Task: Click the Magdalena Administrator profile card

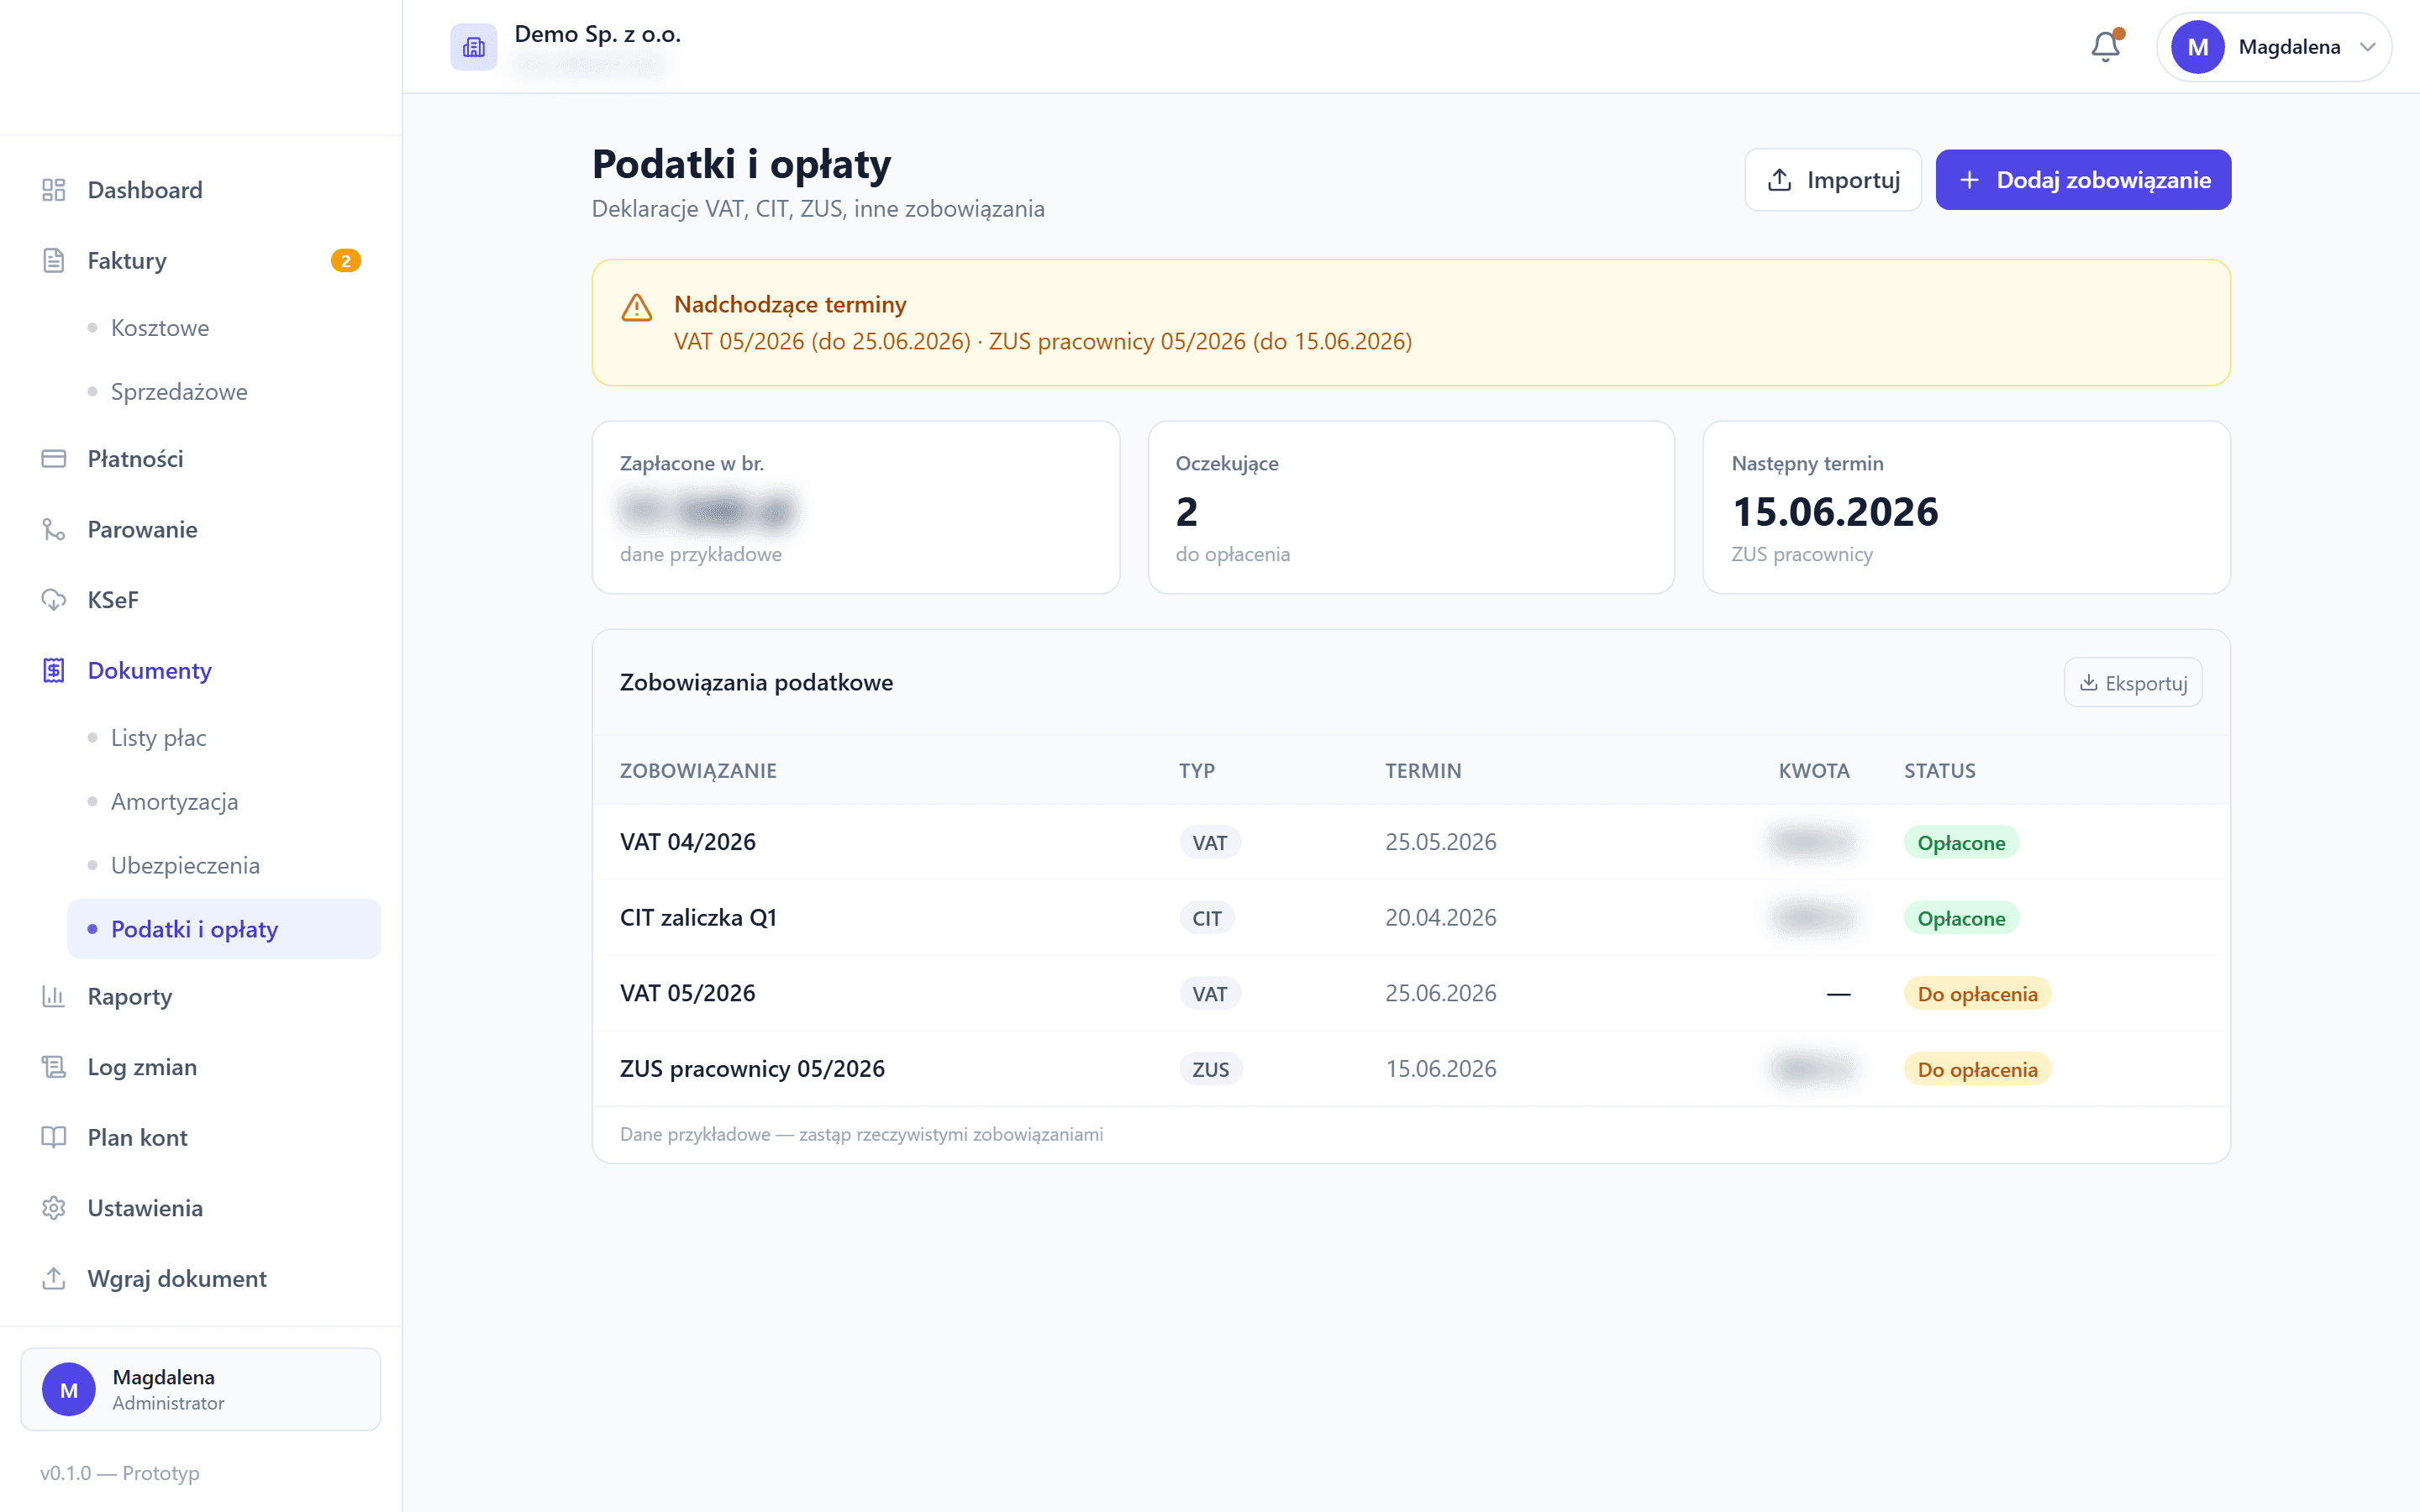Action: tap(201, 1390)
